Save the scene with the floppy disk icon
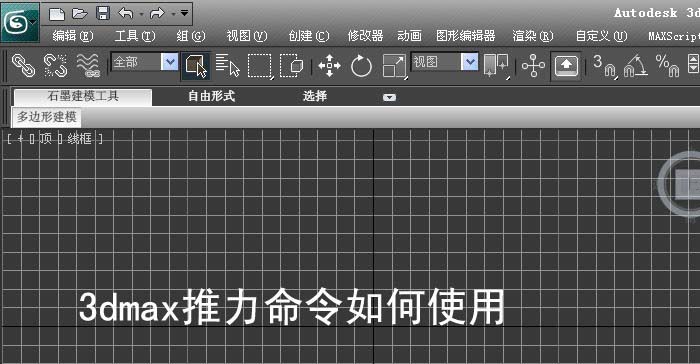700x364 pixels. (x=103, y=14)
